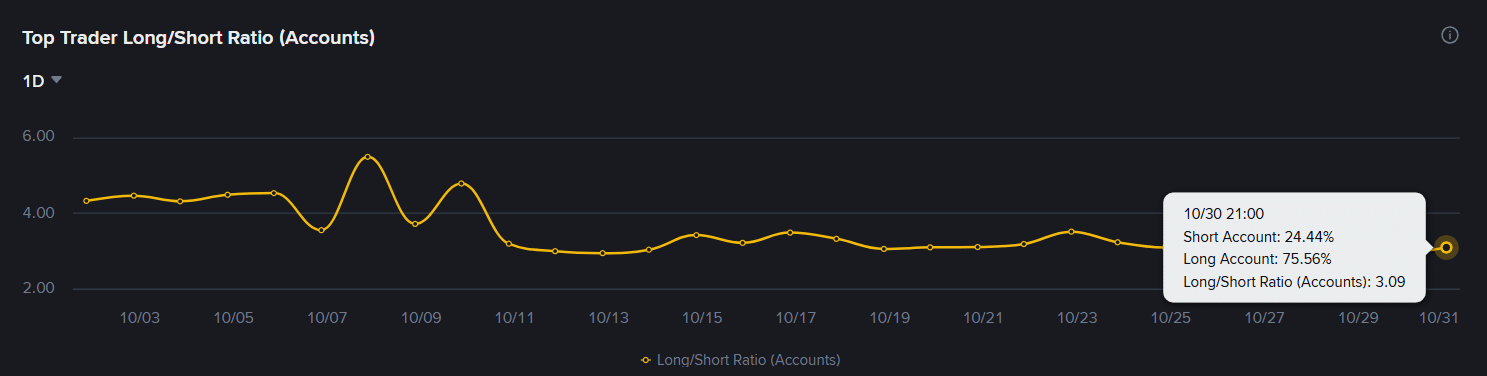Click the 2.00 y-axis value
This screenshot has width=1487, height=376.
tap(39, 289)
